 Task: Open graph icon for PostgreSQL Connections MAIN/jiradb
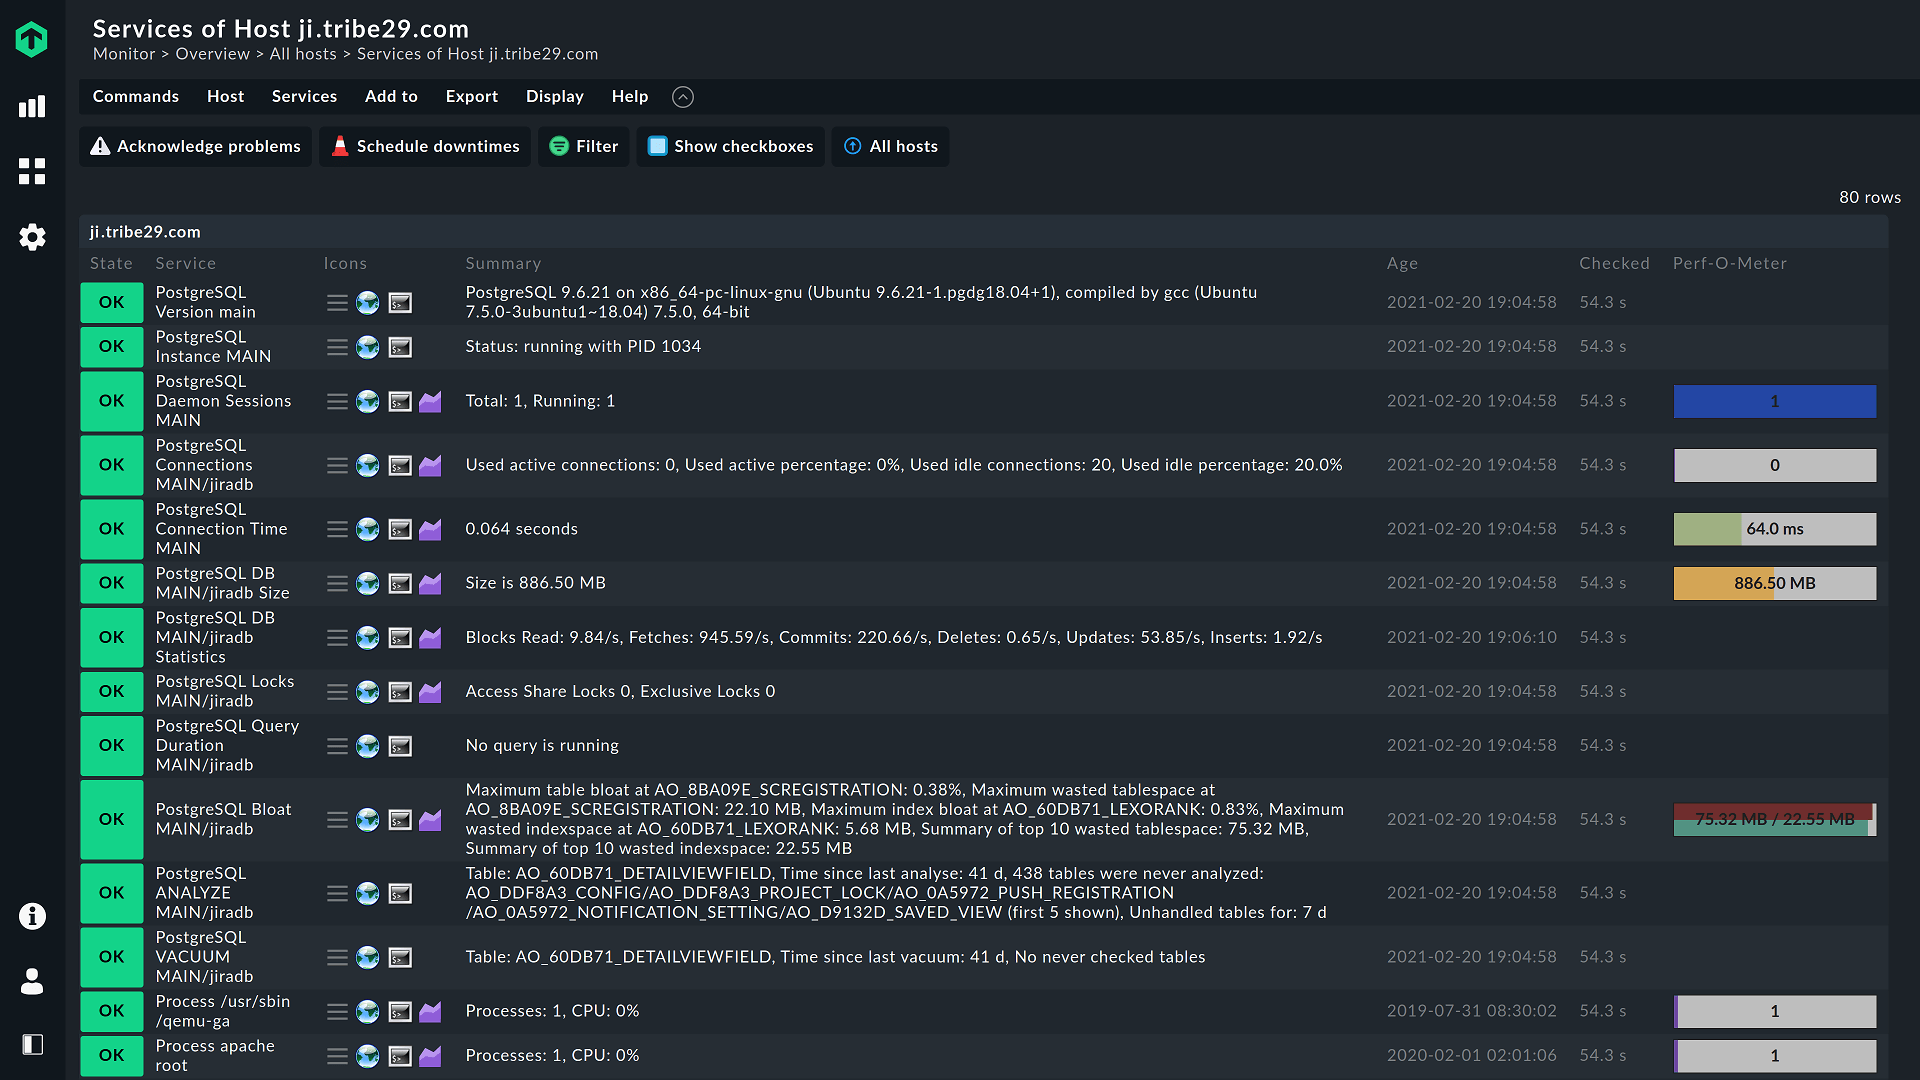click(x=430, y=465)
